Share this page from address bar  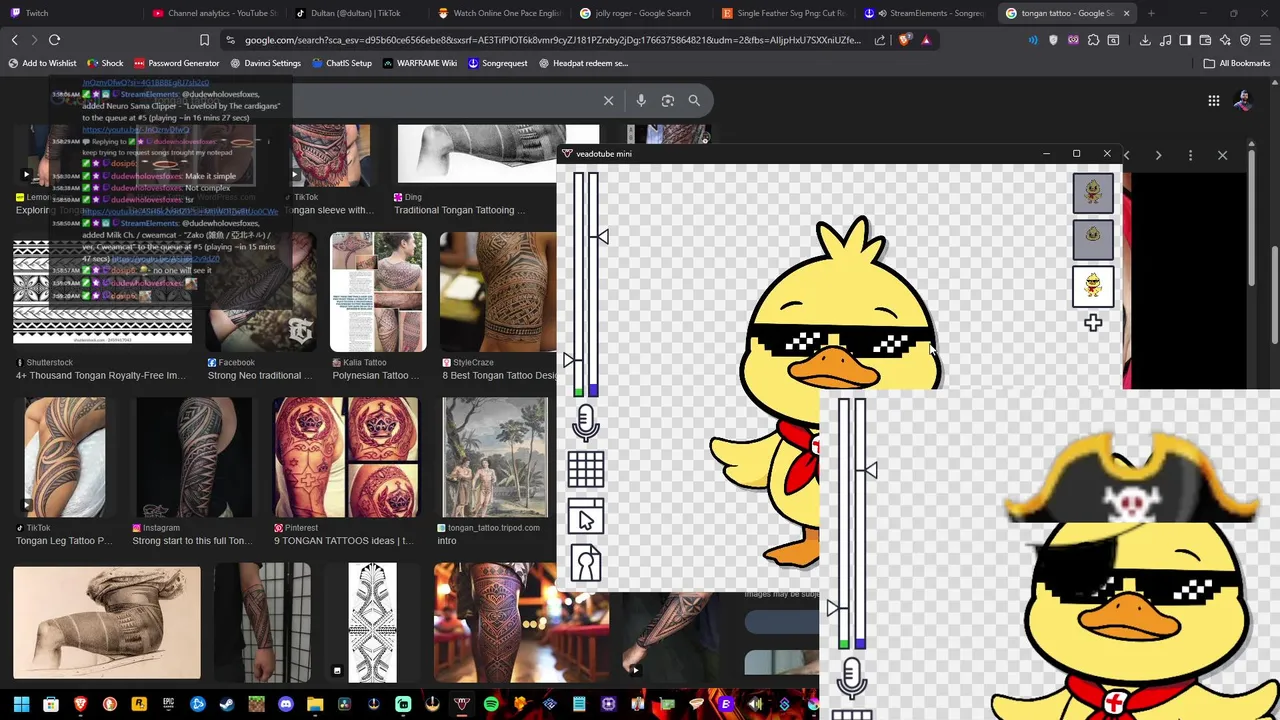point(880,40)
